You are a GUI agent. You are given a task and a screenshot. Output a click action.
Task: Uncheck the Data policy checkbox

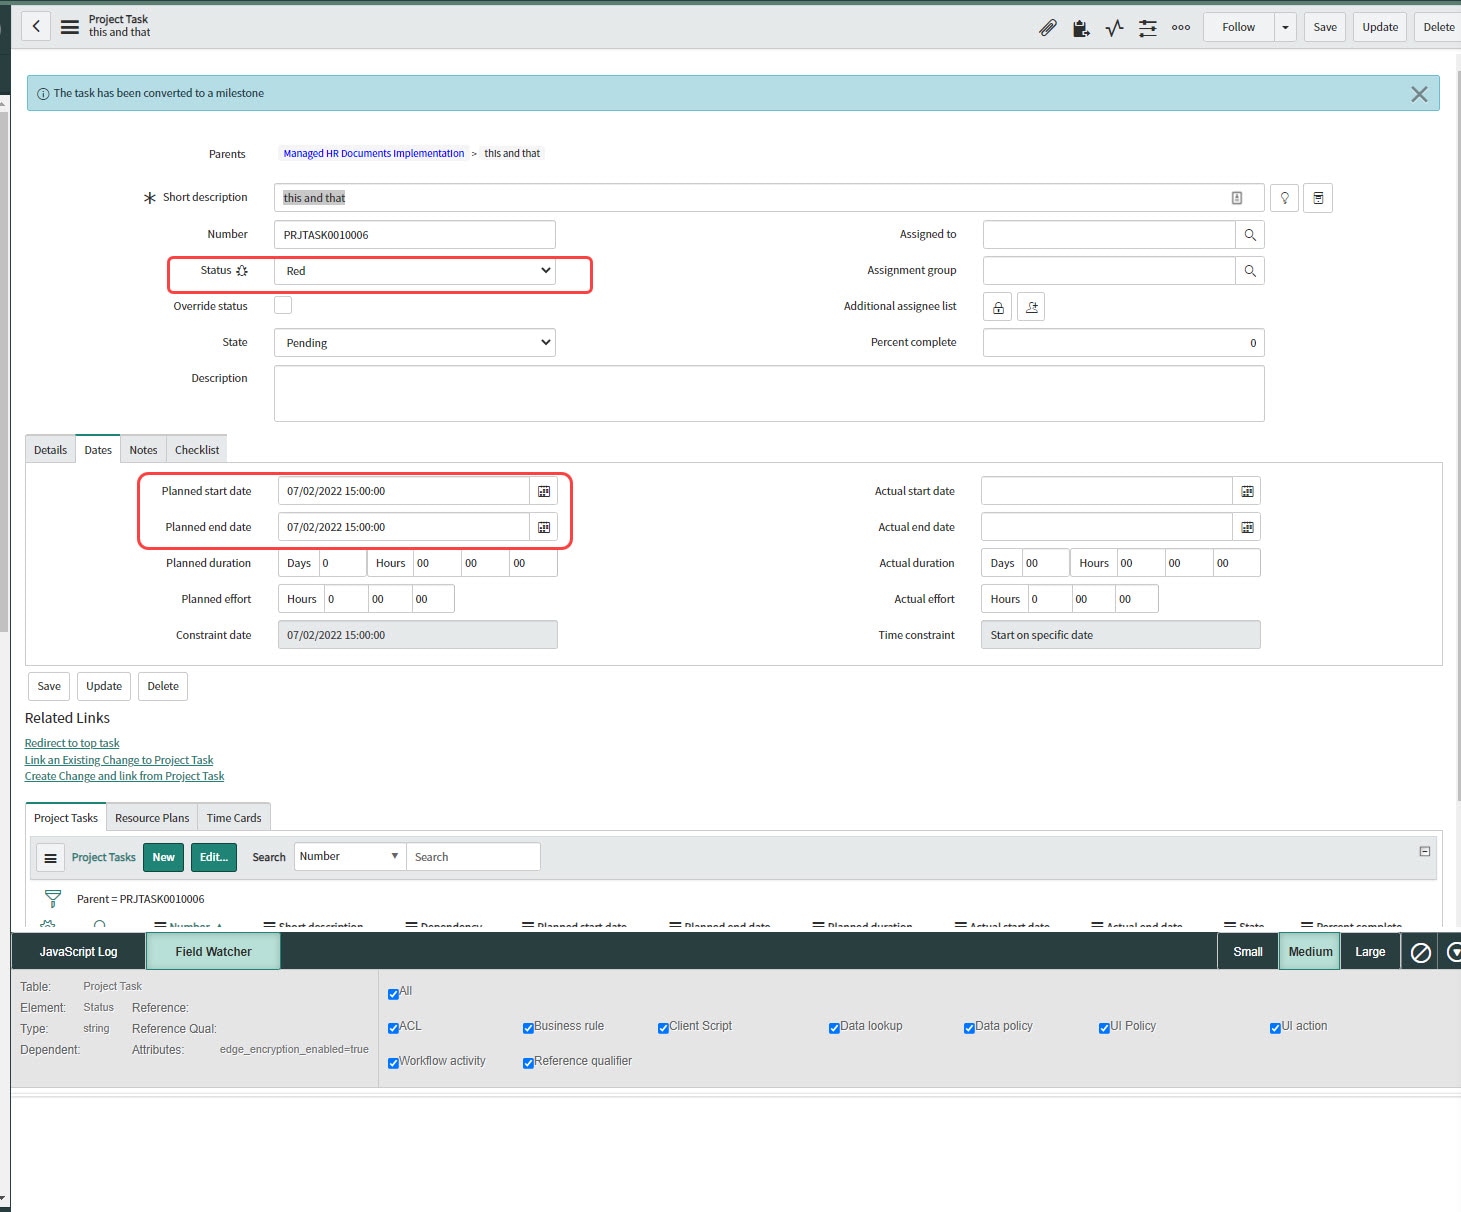point(969,1028)
